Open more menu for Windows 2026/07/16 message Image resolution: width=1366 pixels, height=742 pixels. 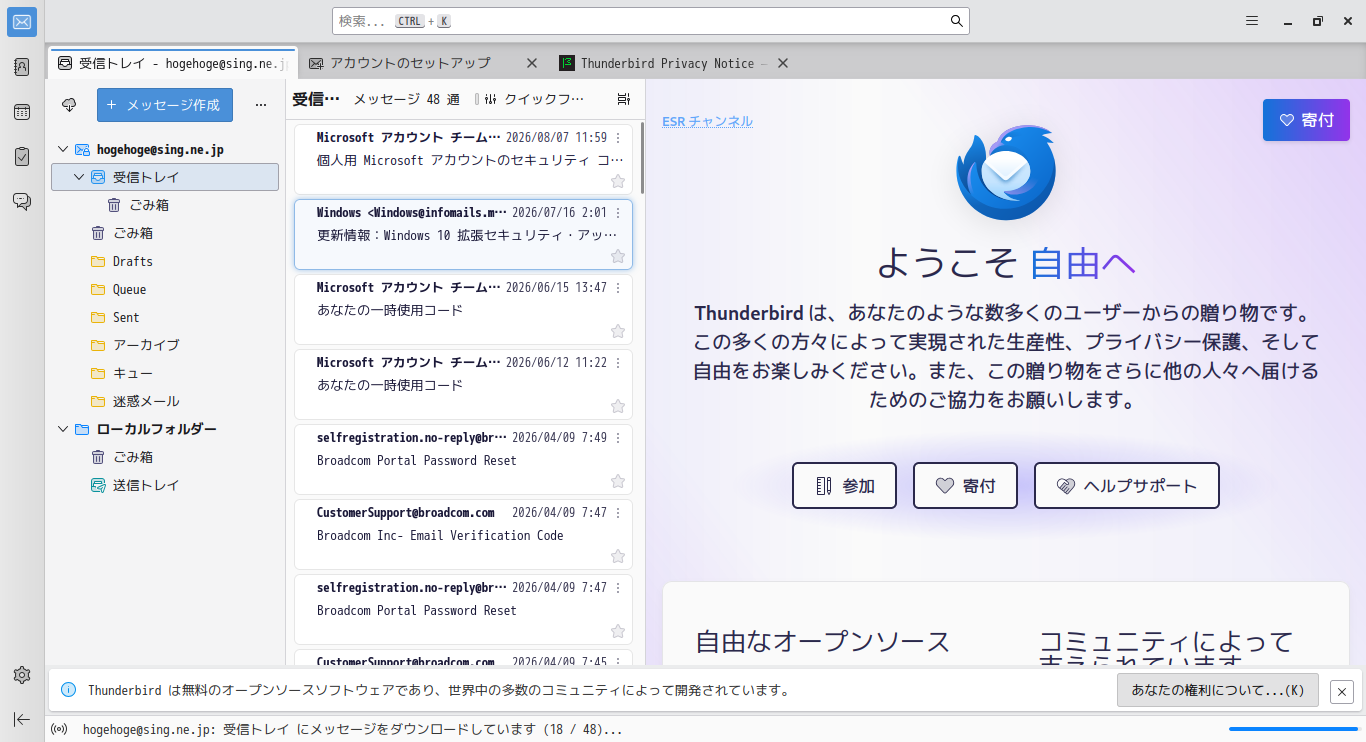tap(618, 213)
